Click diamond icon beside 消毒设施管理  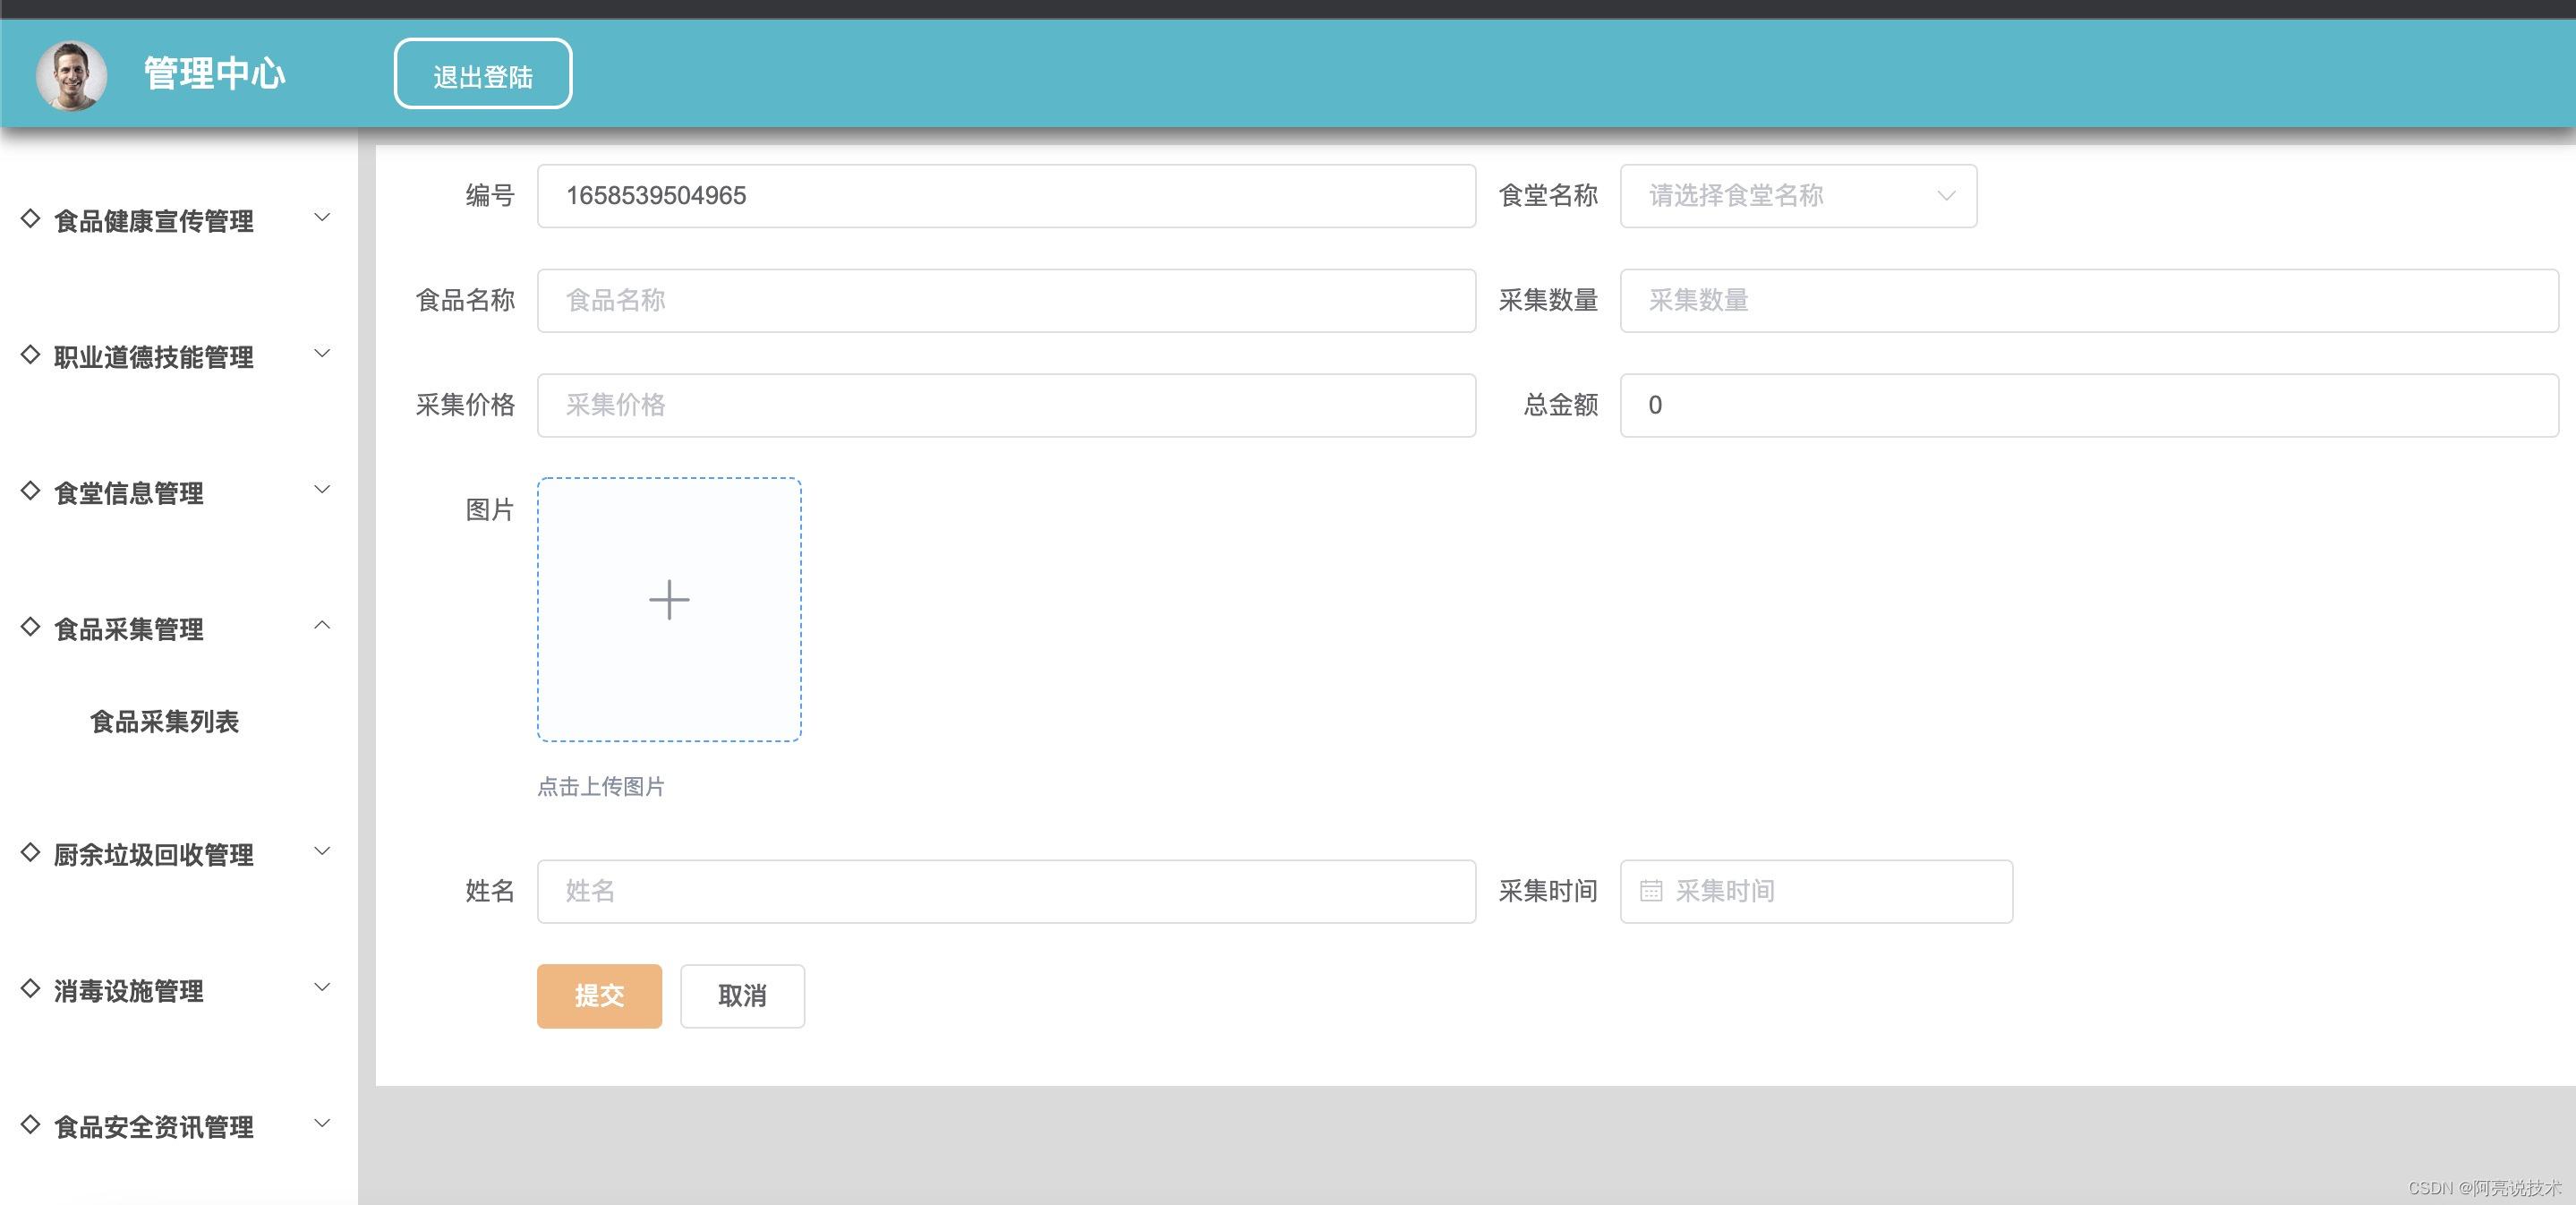pyautogui.click(x=30, y=988)
